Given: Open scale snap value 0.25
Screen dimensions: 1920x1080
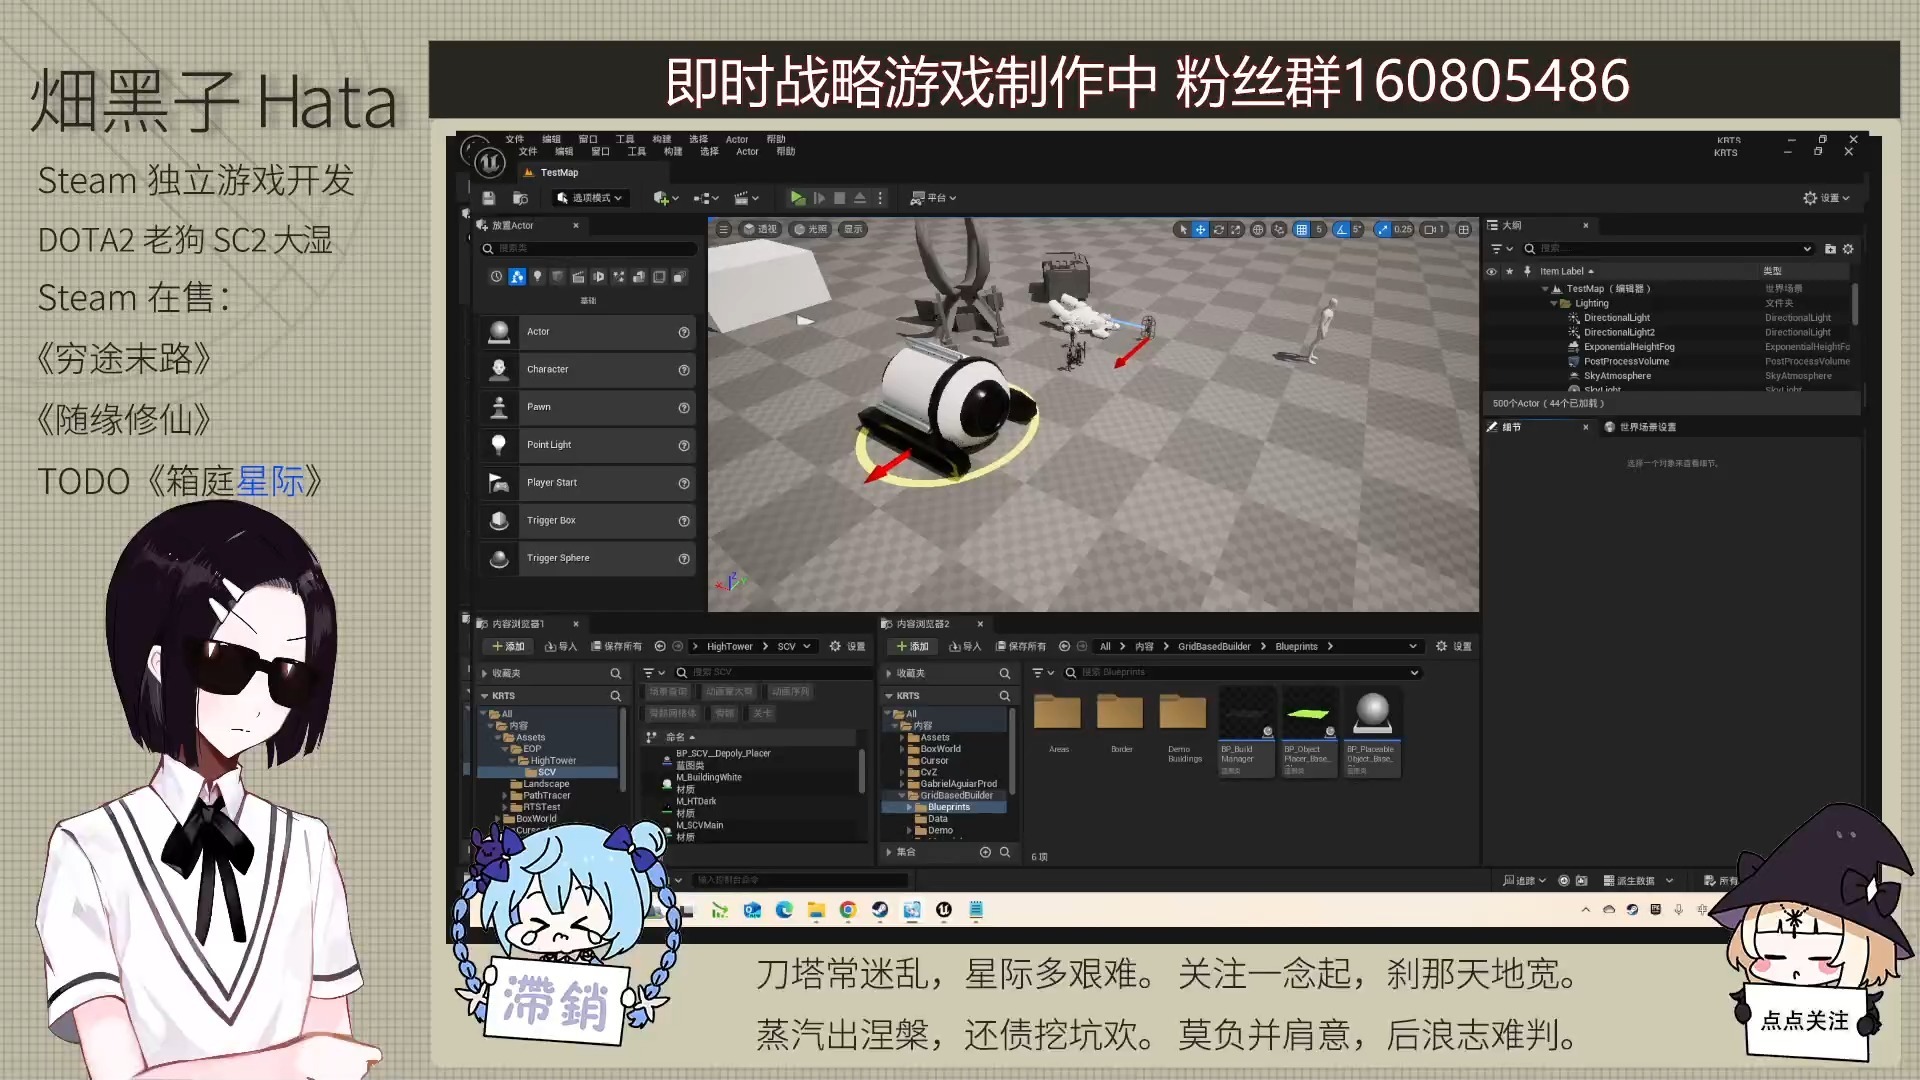Looking at the screenshot, I should (1403, 229).
